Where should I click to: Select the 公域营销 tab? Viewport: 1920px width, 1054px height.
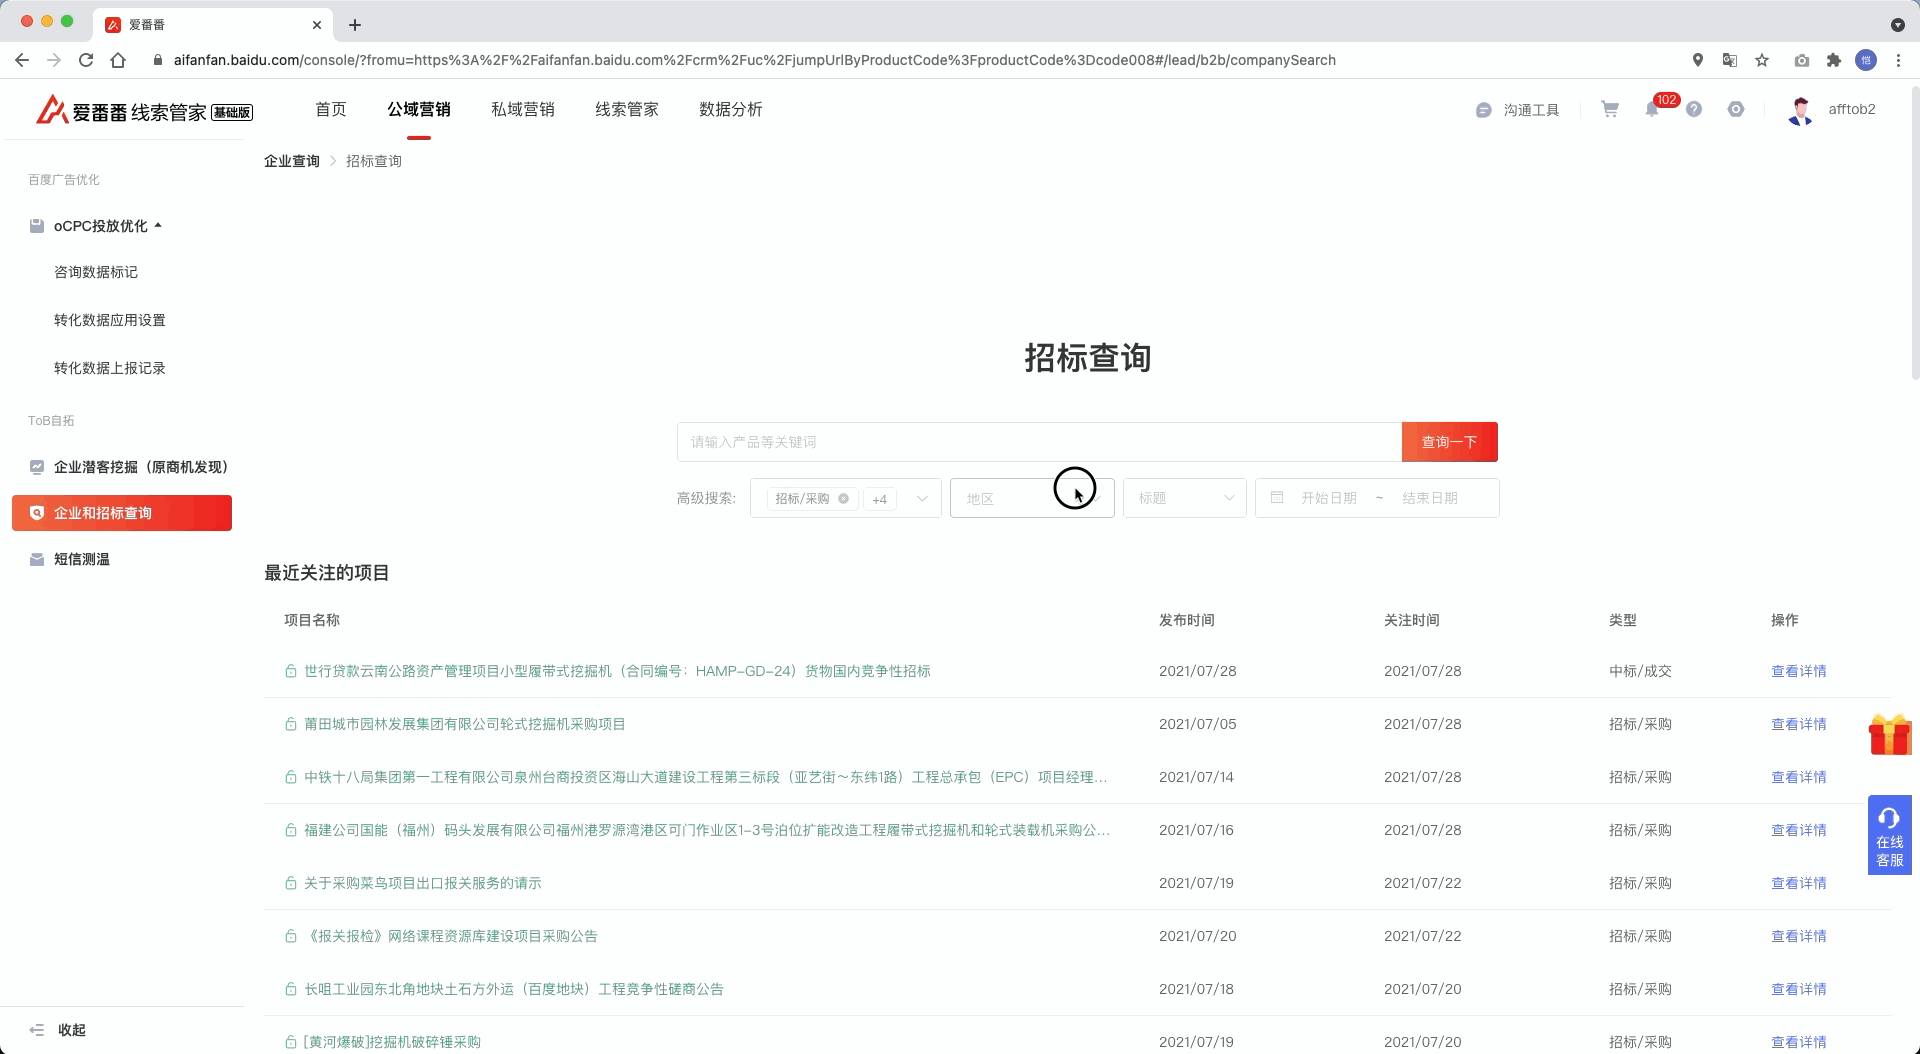419,109
